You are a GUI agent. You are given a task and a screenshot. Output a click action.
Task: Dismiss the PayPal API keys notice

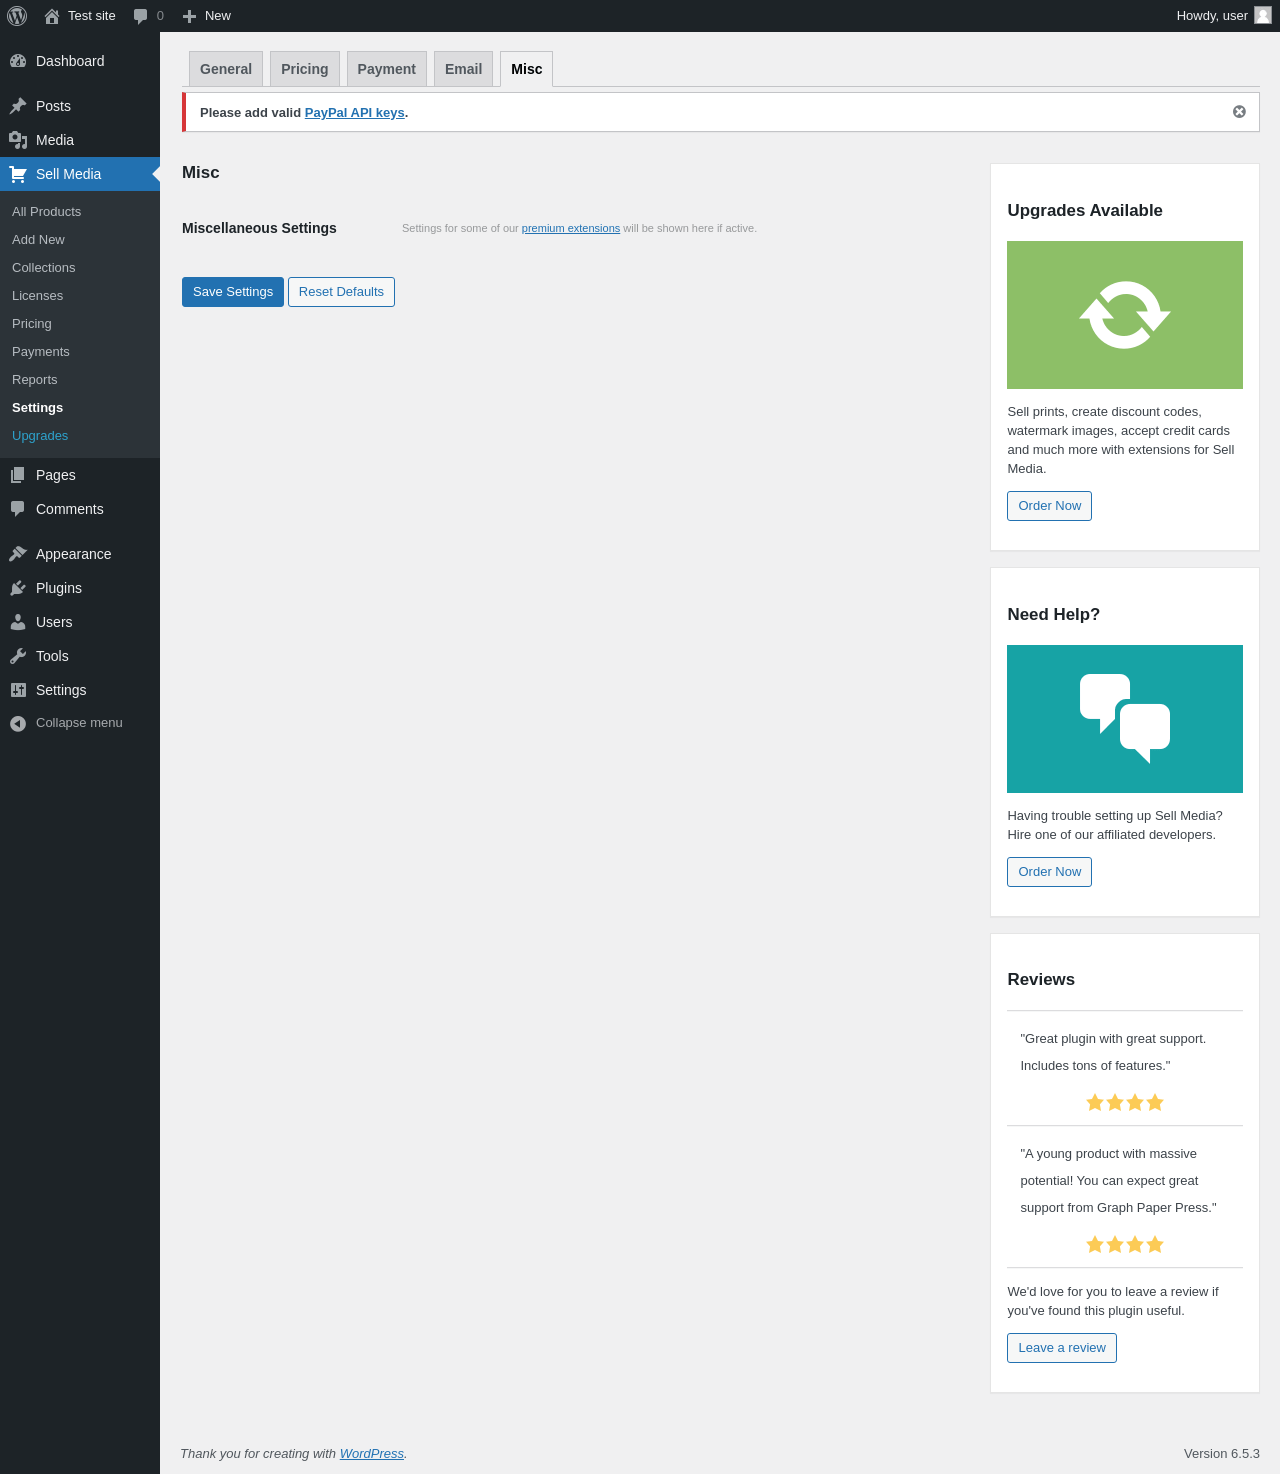[1239, 112]
